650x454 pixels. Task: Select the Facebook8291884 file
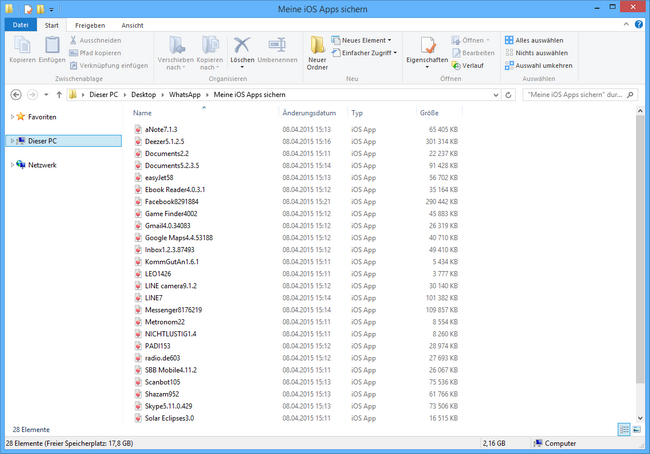(x=172, y=201)
